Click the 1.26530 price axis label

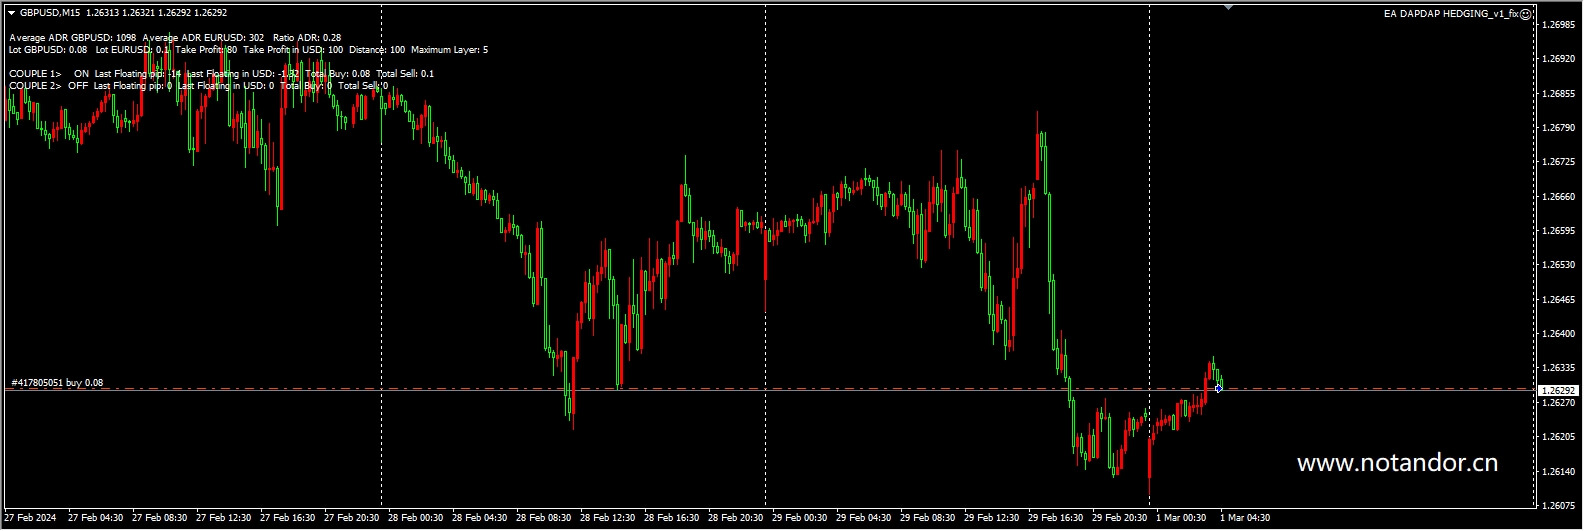point(1559,265)
